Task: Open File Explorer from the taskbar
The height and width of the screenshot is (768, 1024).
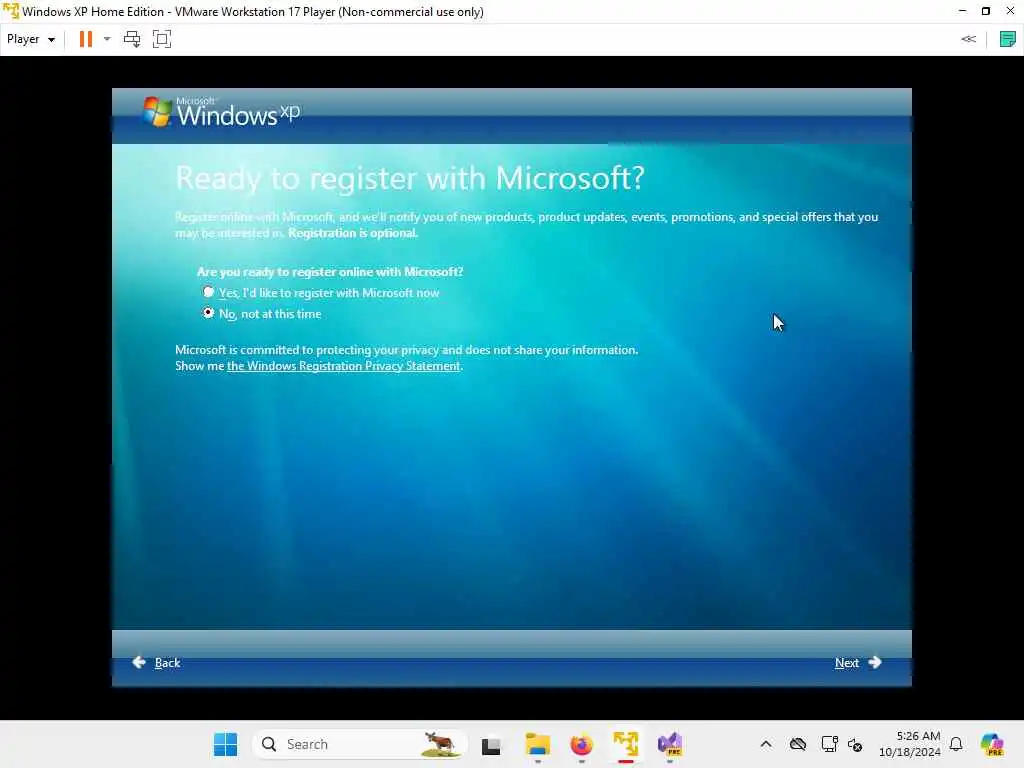Action: [537, 744]
